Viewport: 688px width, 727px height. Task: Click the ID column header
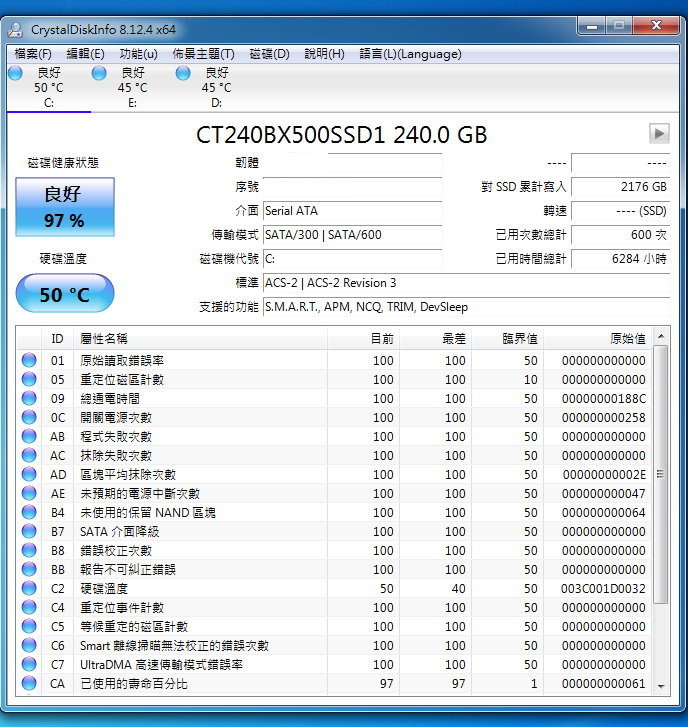coord(57,338)
